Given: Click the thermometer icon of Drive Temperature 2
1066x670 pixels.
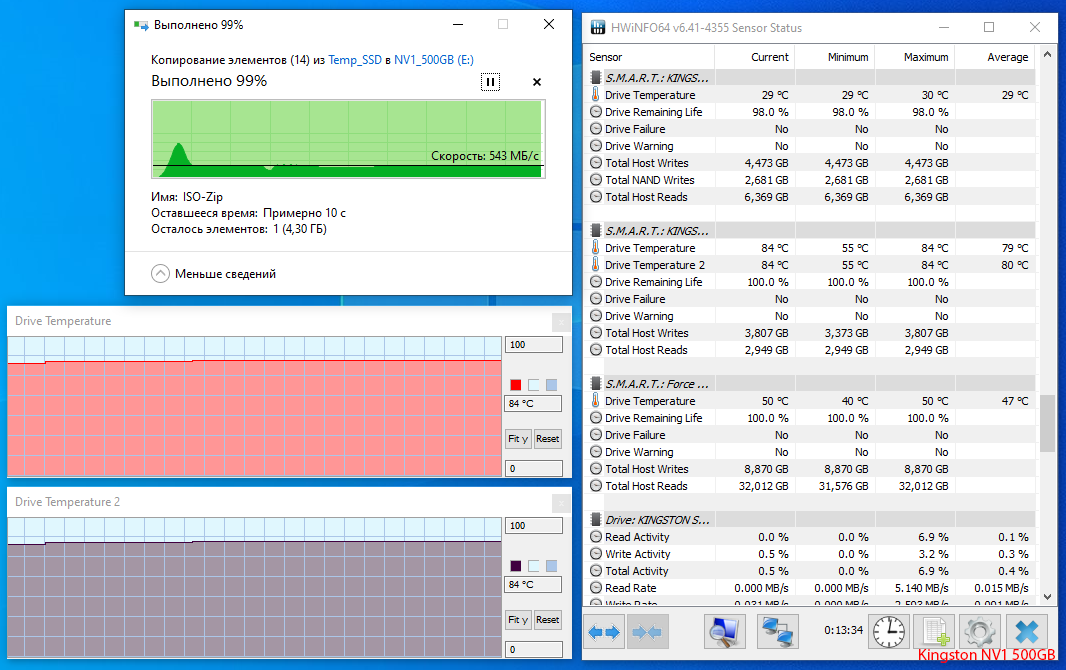Looking at the screenshot, I should (596, 264).
